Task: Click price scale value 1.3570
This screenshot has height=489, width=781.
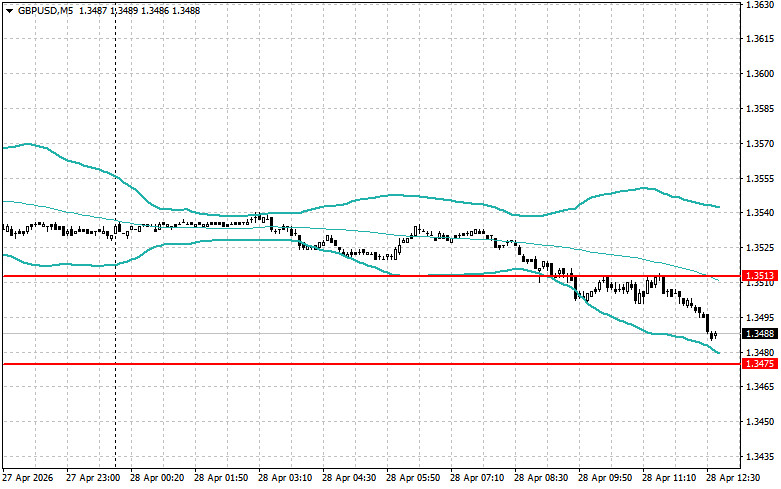Action: (x=760, y=144)
